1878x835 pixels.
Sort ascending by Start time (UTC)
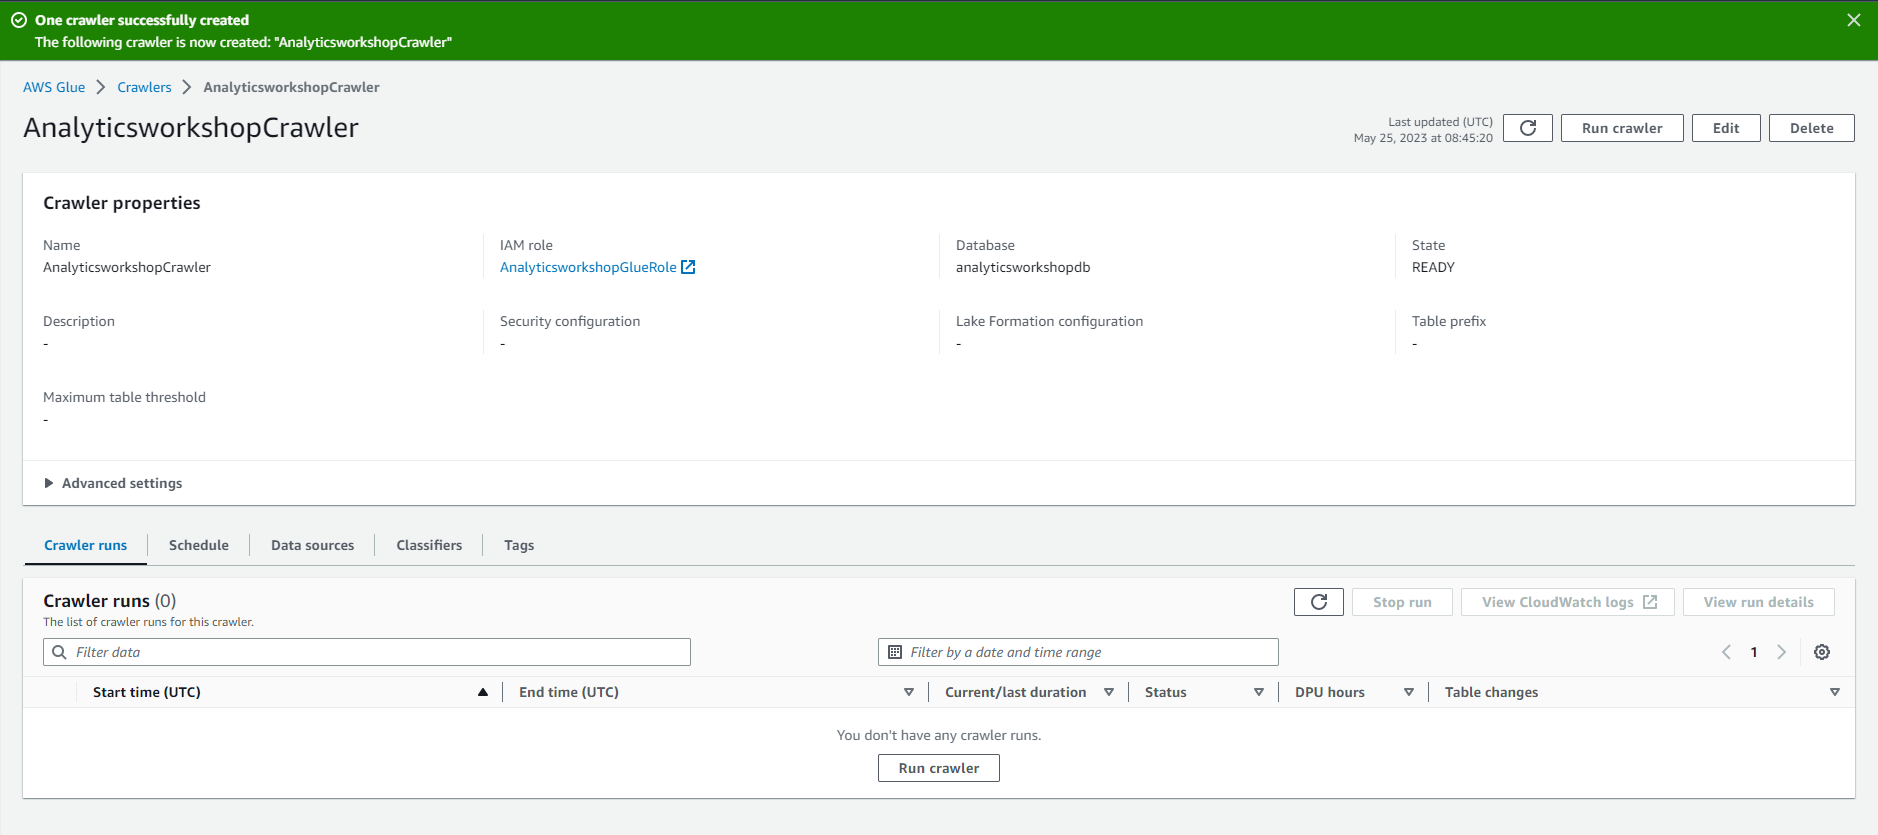(483, 692)
